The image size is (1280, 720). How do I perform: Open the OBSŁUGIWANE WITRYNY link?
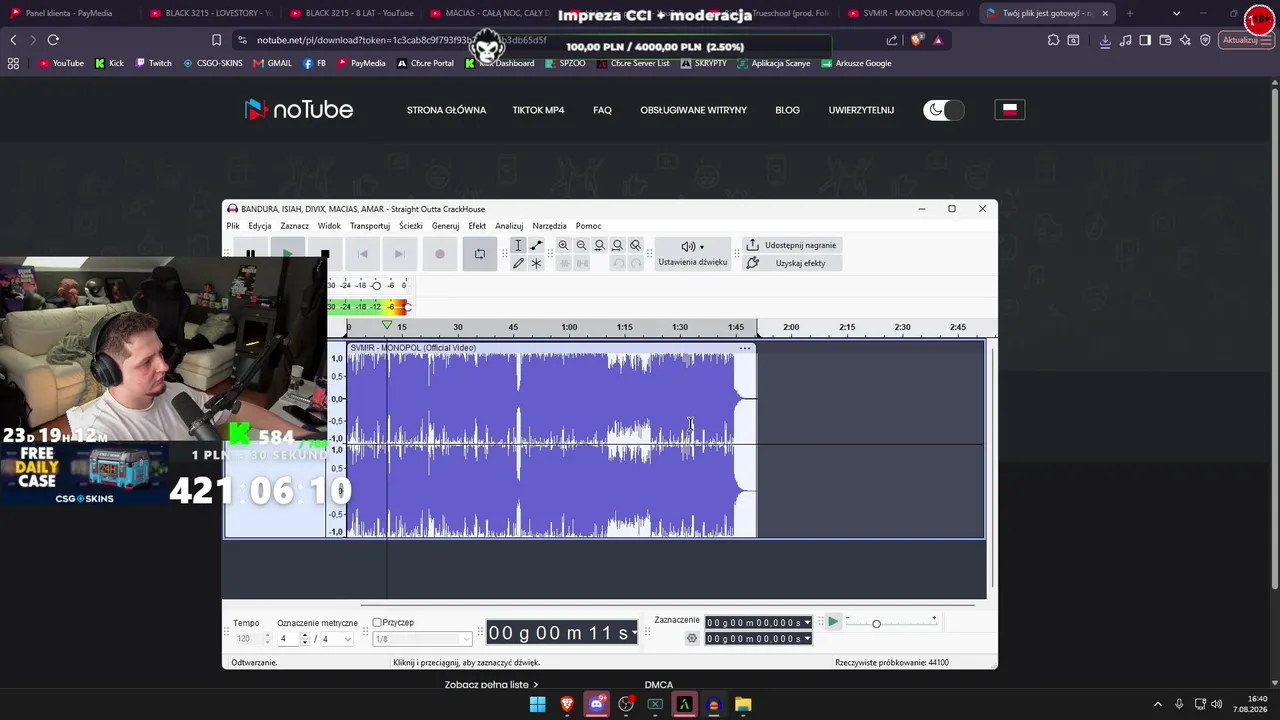(x=693, y=110)
